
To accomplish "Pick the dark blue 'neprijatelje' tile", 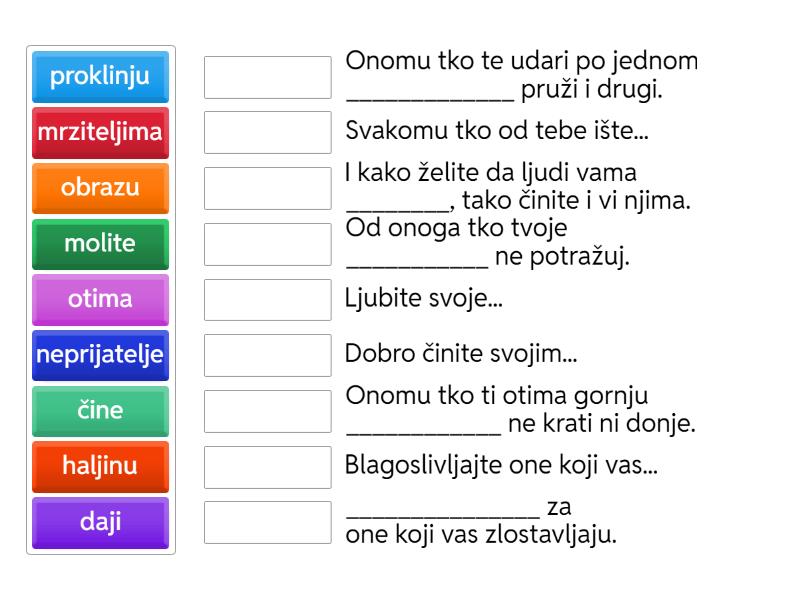I will [100, 355].
